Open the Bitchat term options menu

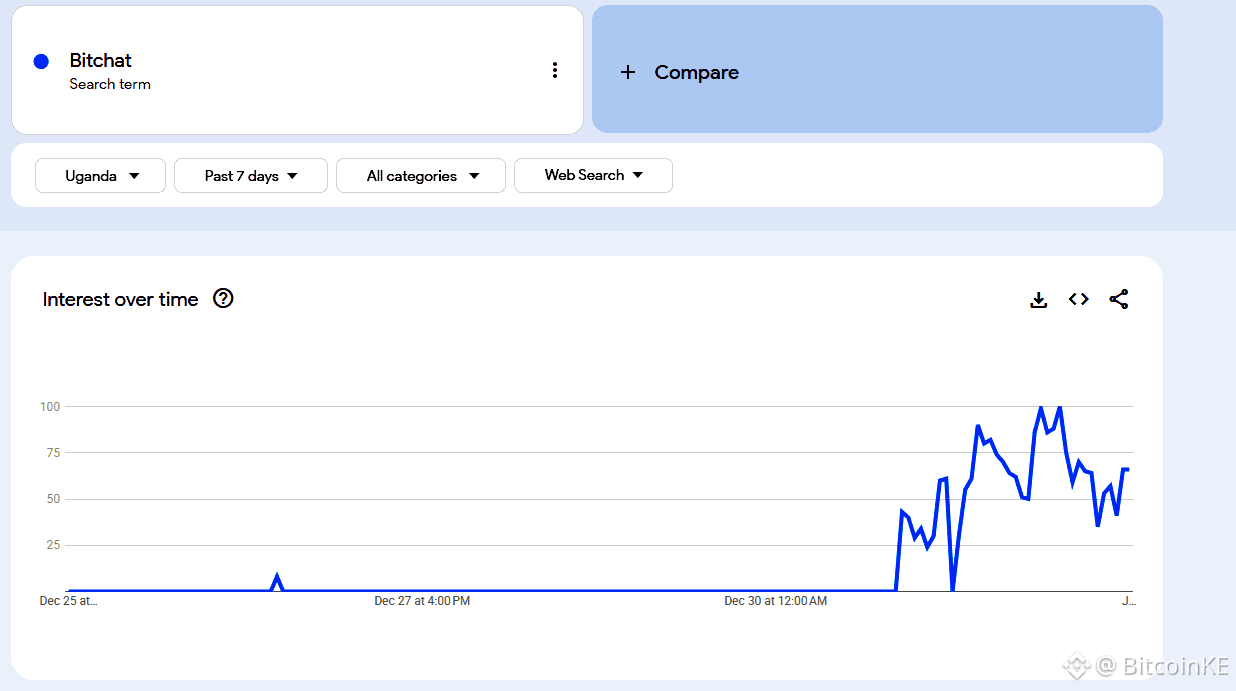tap(555, 70)
